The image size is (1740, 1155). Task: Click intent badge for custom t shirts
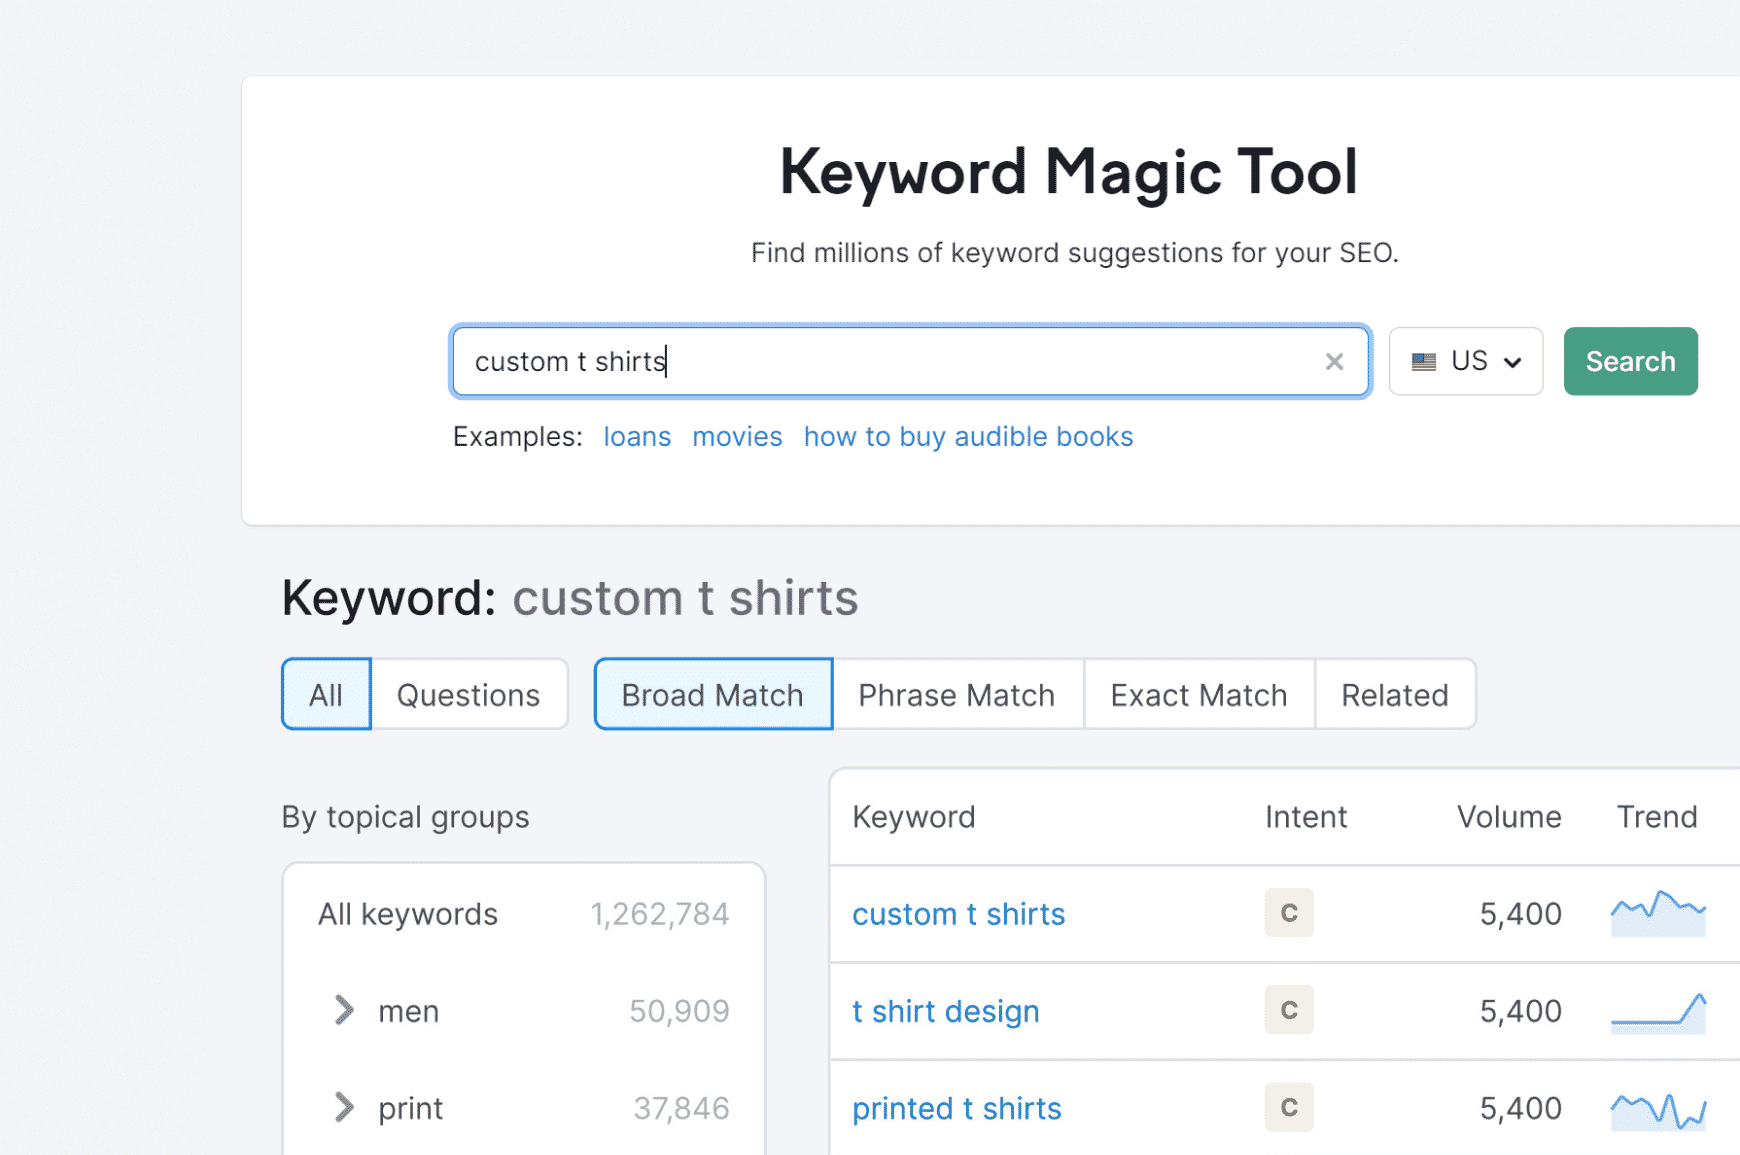(1288, 913)
